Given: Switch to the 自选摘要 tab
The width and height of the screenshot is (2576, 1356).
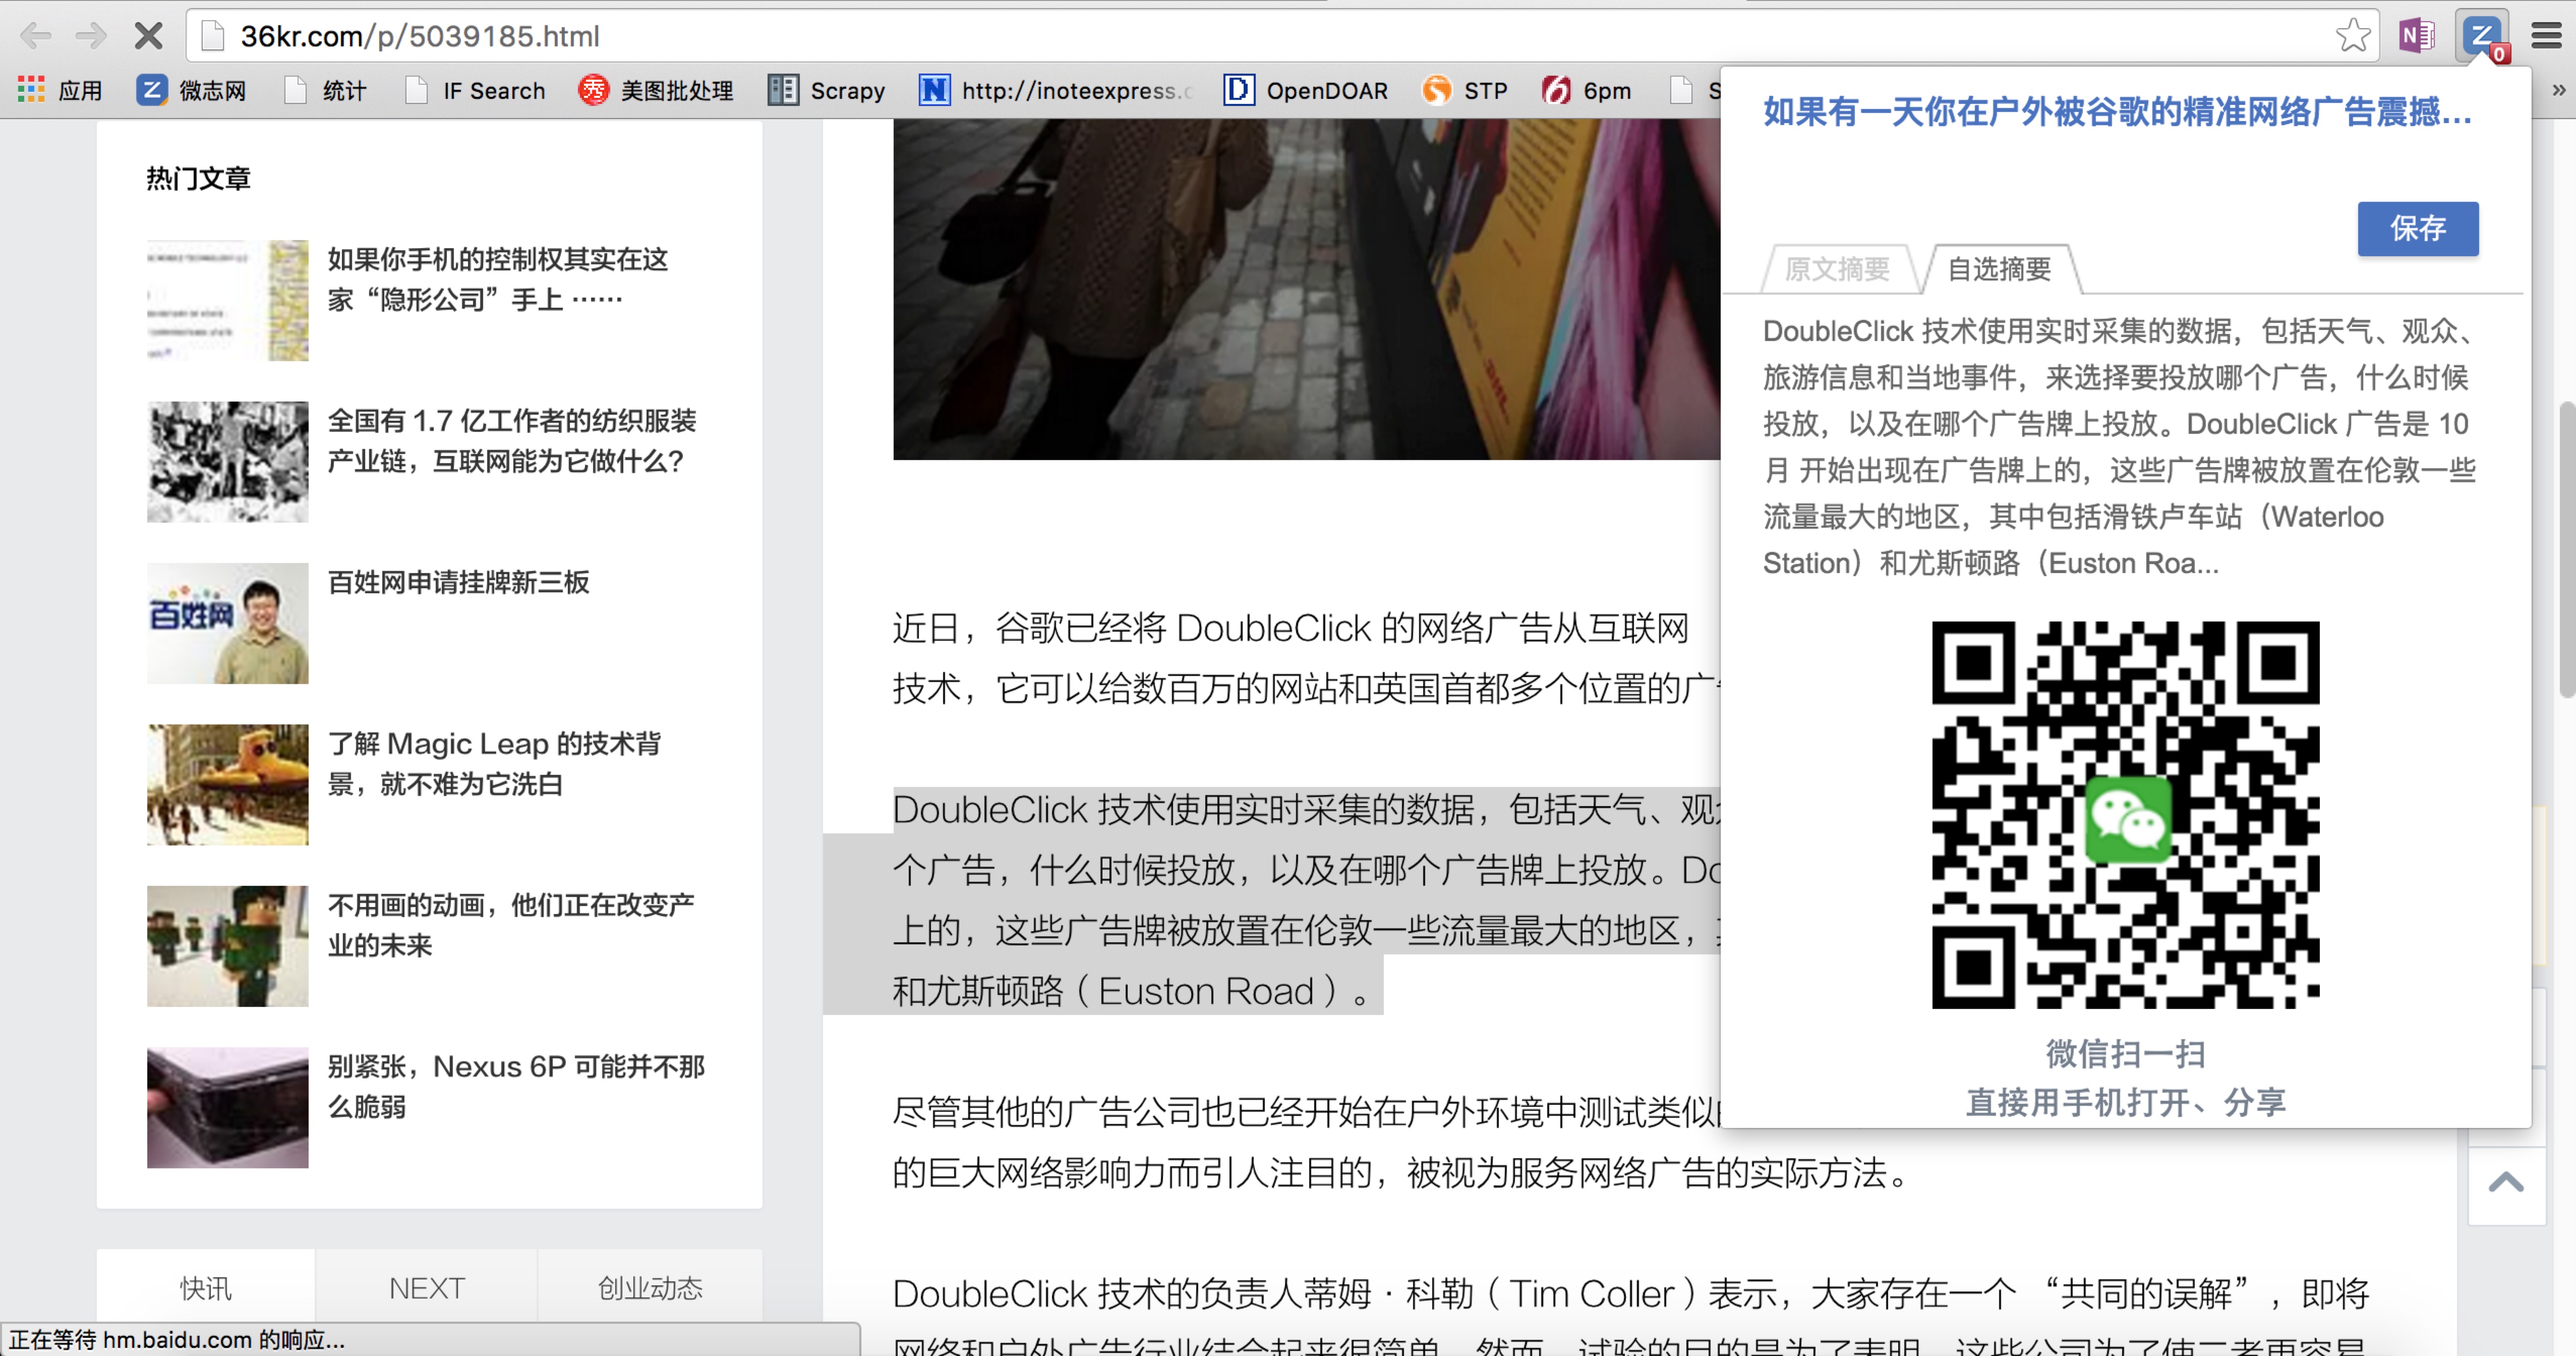Looking at the screenshot, I should coord(2000,269).
